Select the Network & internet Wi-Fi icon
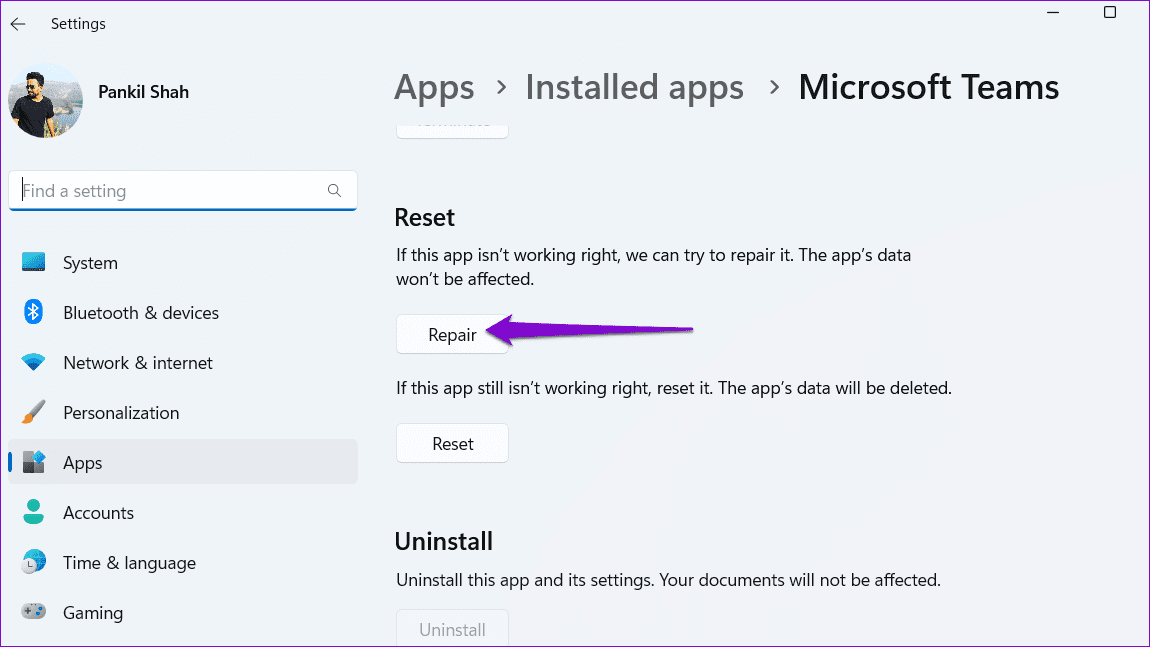 [34, 363]
